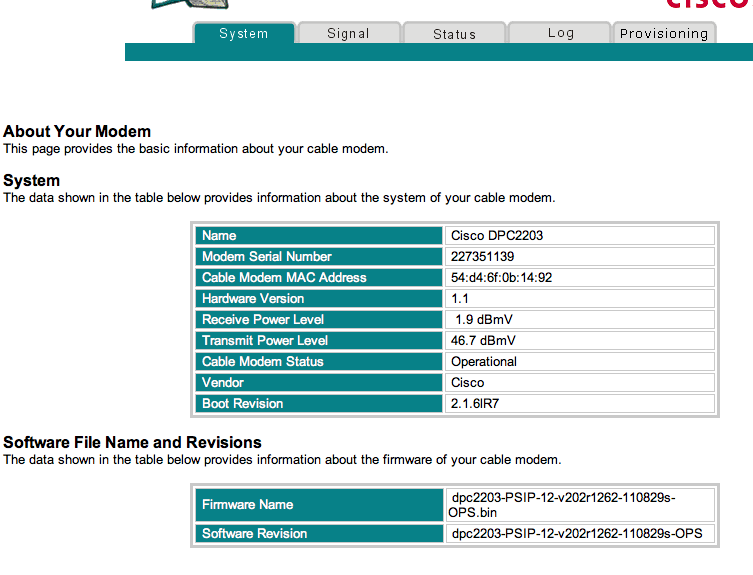This screenshot has height=575, width=753.
Task: Click the "System" section heading
Action: [32, 181]
